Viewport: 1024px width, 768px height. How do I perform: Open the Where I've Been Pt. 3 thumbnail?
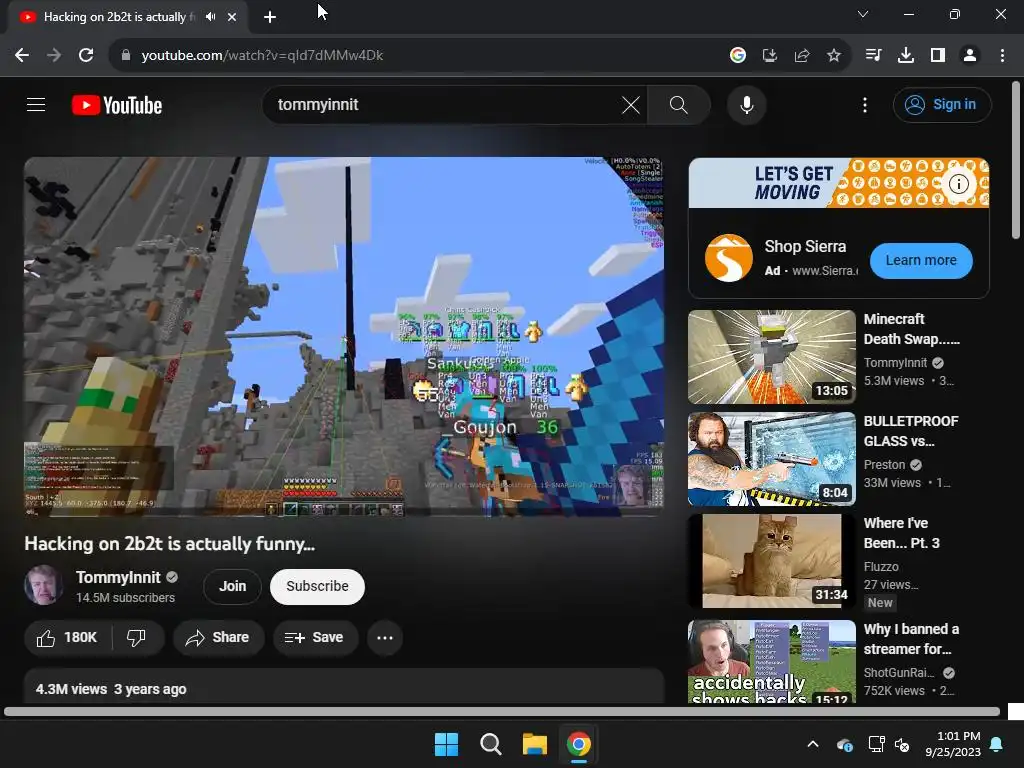click(771, 560)
